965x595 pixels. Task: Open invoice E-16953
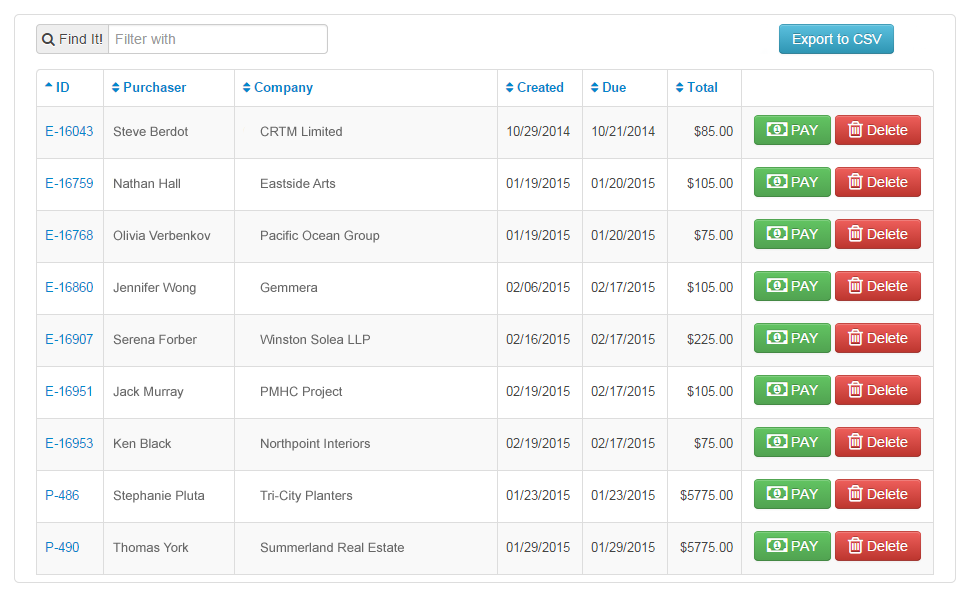pos(69,443)
